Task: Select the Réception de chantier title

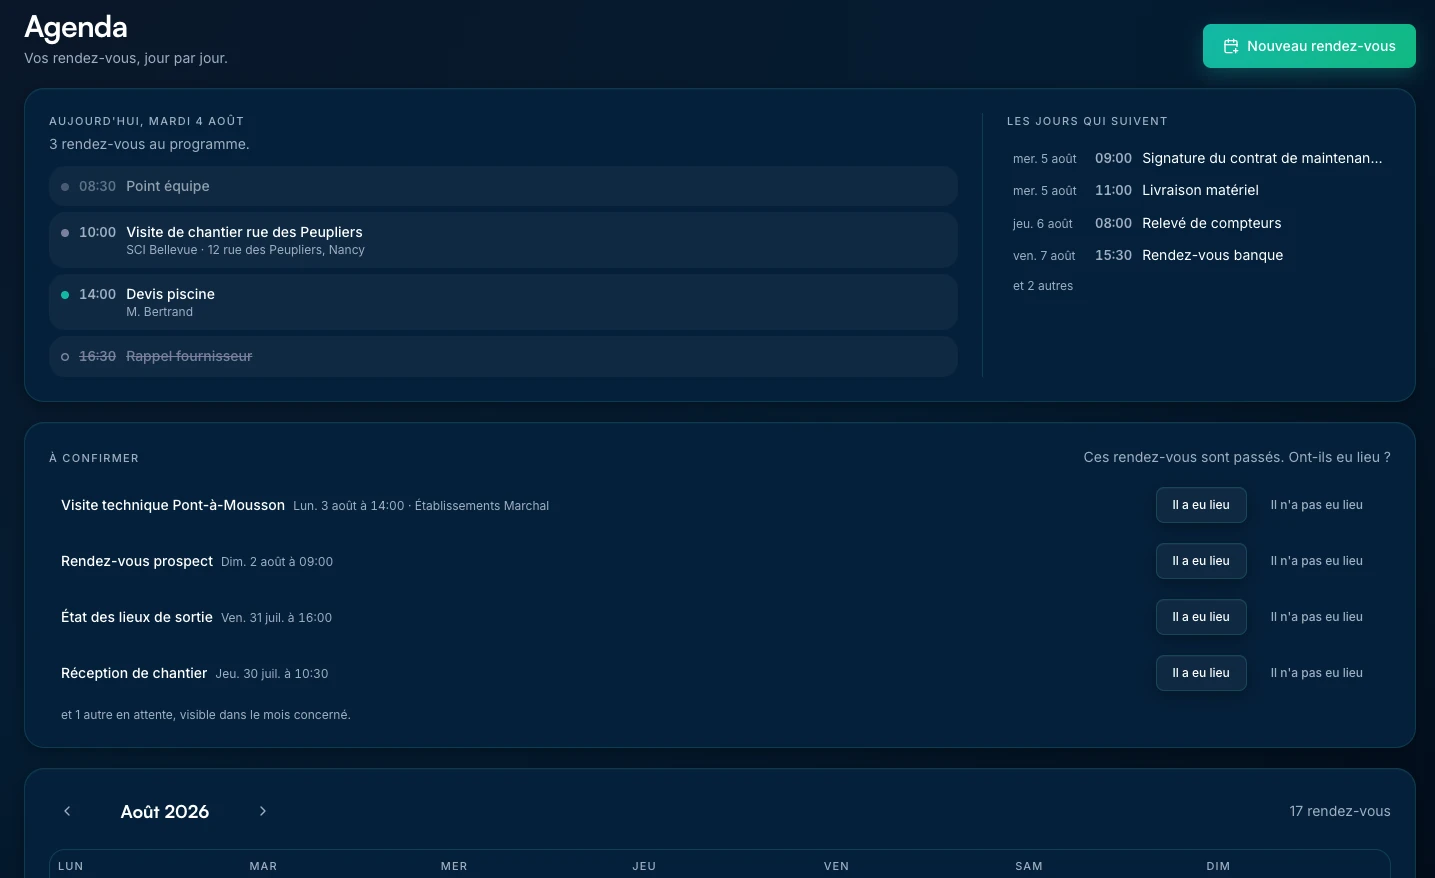Action: [x=134, y=673]
